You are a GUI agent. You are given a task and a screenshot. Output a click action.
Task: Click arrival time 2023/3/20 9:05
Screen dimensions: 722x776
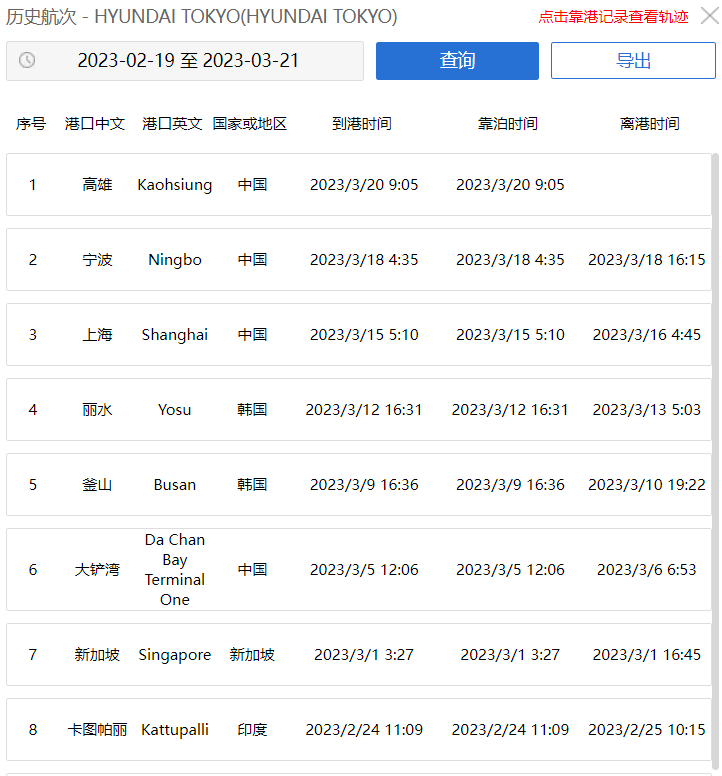pos(364,185)
